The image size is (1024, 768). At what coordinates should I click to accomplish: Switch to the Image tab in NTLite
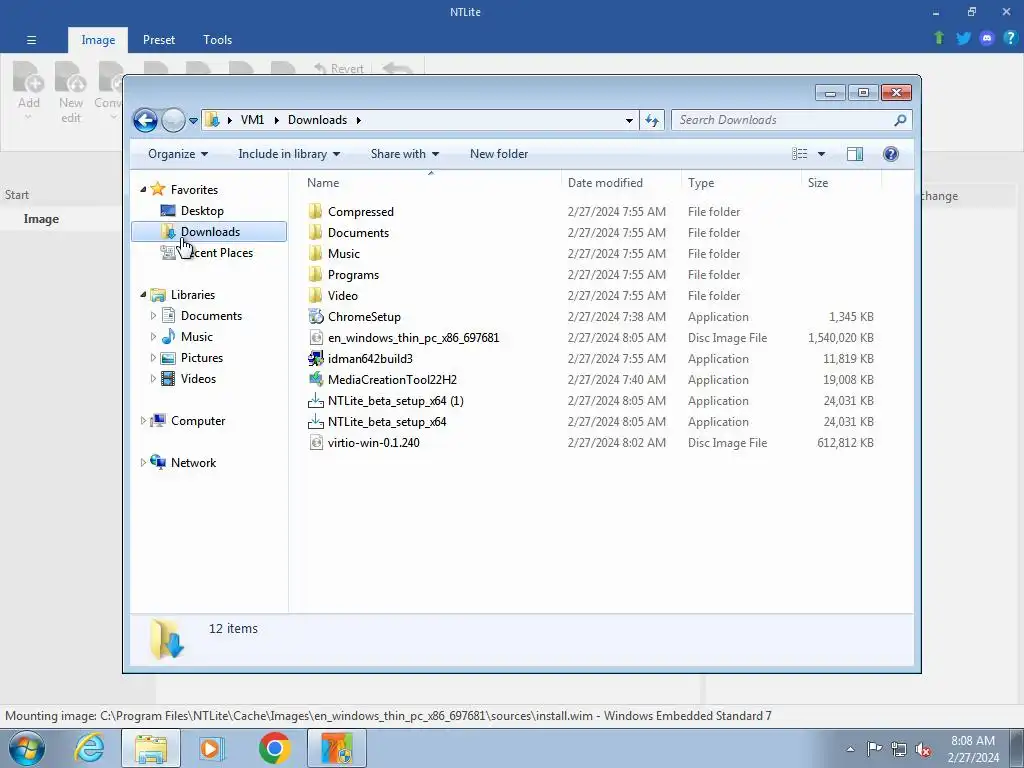98,40
